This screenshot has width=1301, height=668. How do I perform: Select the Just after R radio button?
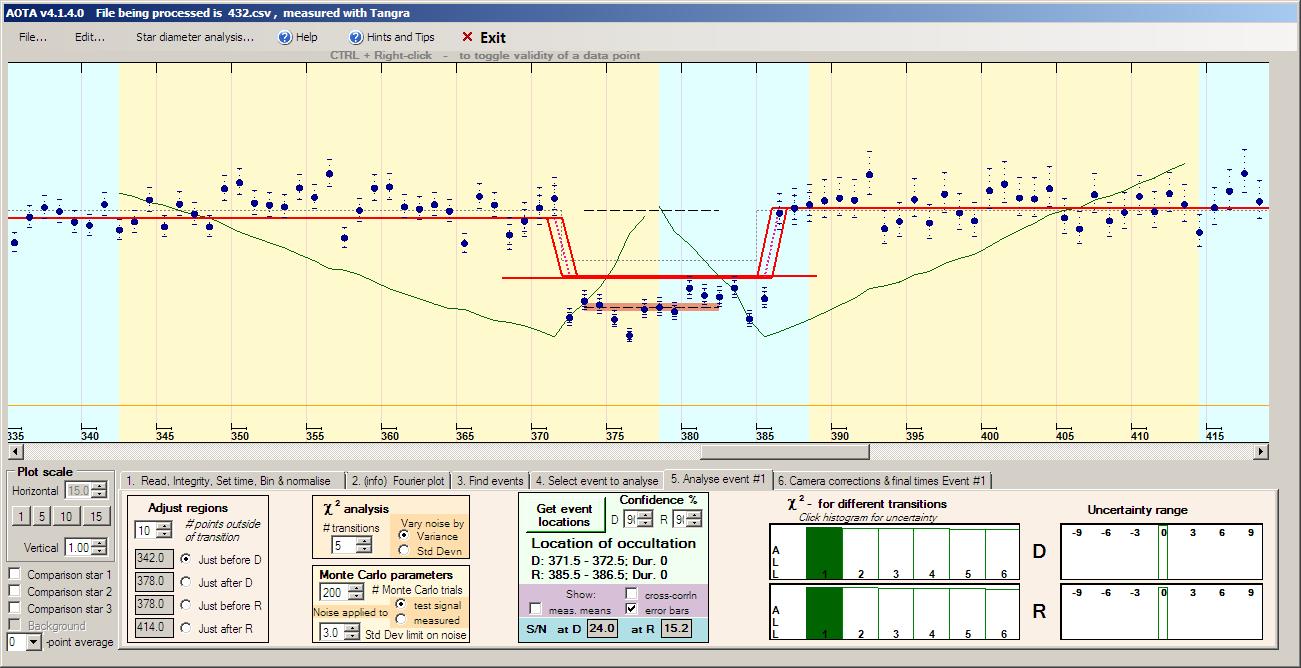click(x=186, y=628)
